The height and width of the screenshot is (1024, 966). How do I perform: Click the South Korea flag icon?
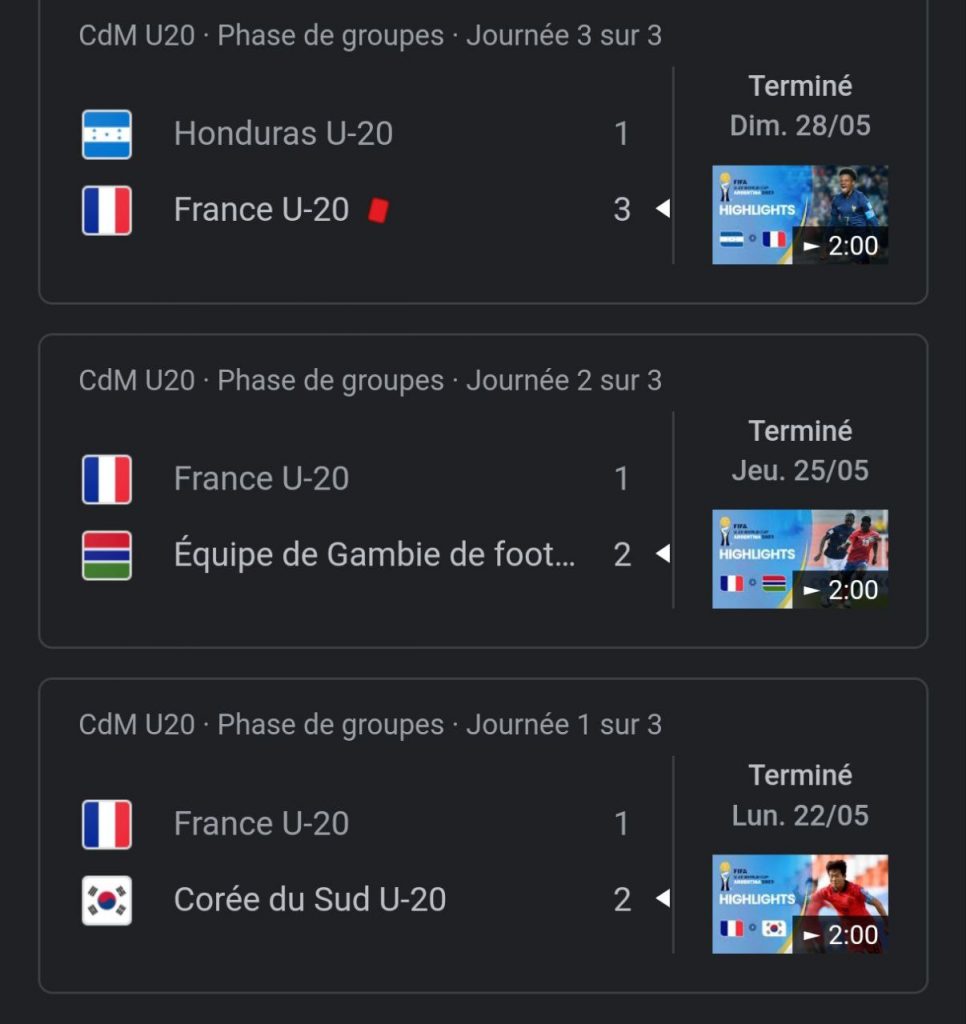106,900
